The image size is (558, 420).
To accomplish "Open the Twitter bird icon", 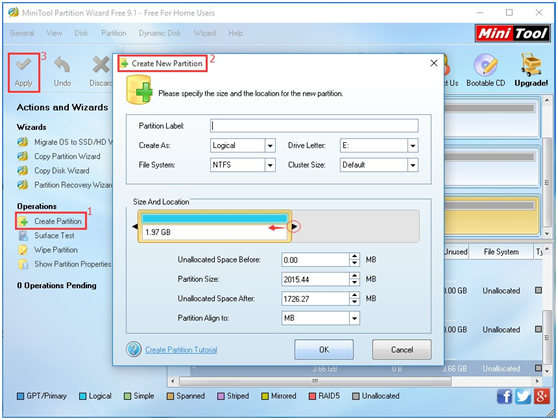I will (523, 396).
